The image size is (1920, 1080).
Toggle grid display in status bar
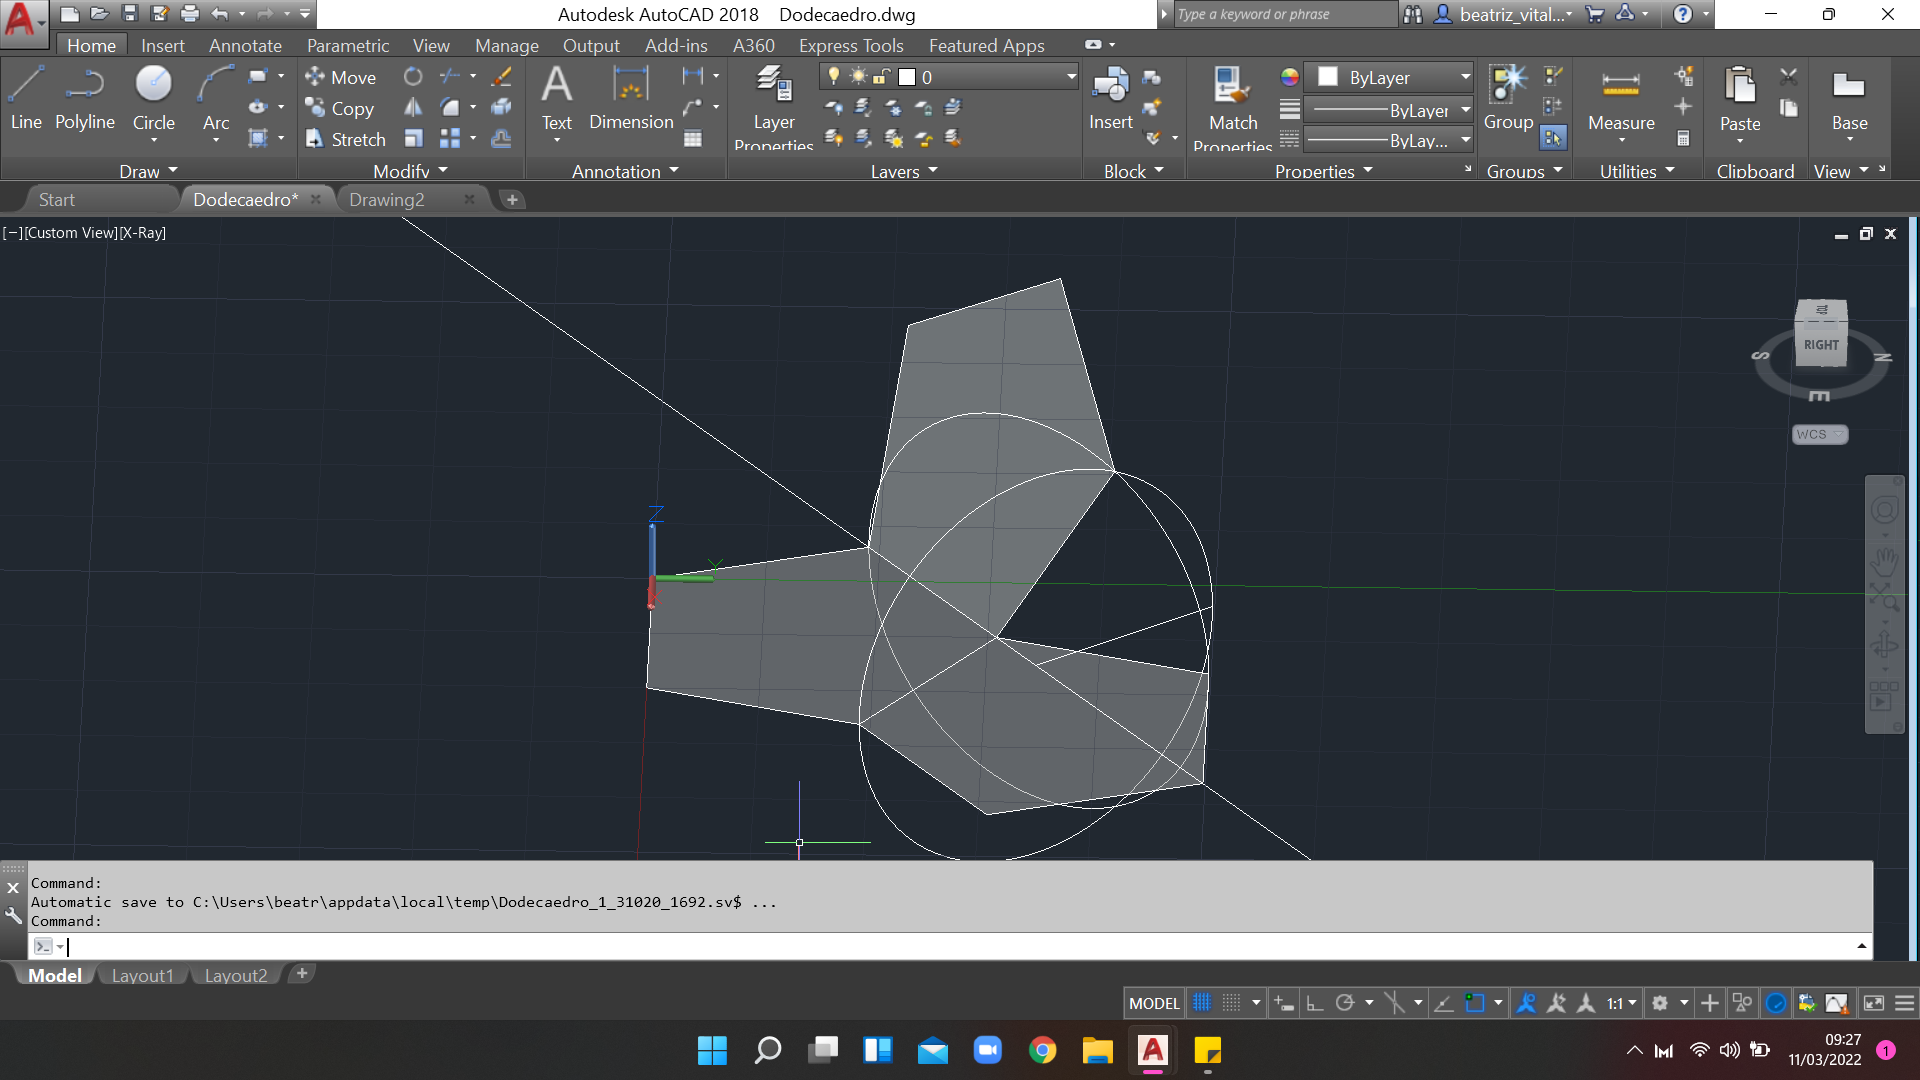coord(1202,1003)
